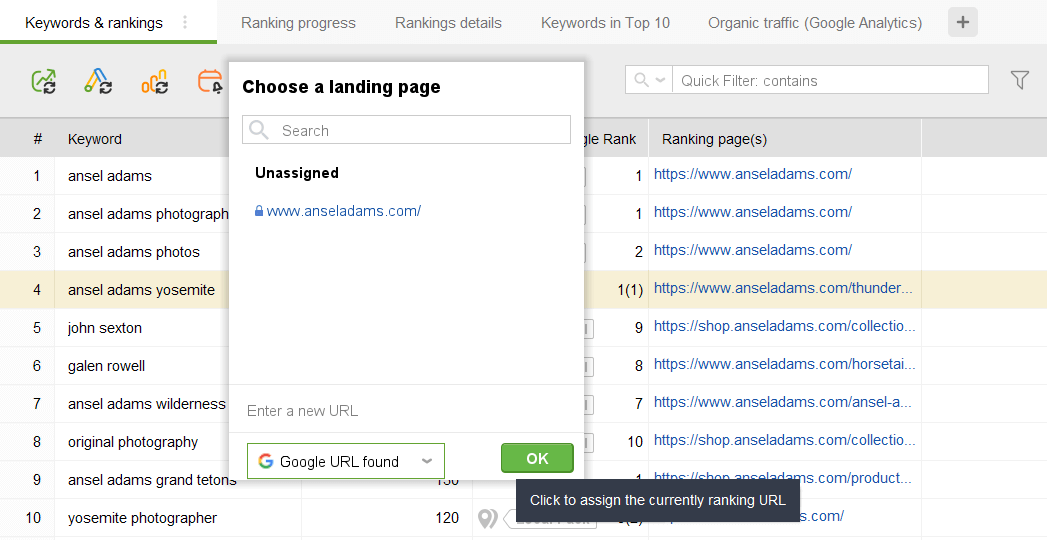Open the advanced filter funnel icon
Image resolution: width=1047 pixels, height=540 pixels.
[1020, 80]
